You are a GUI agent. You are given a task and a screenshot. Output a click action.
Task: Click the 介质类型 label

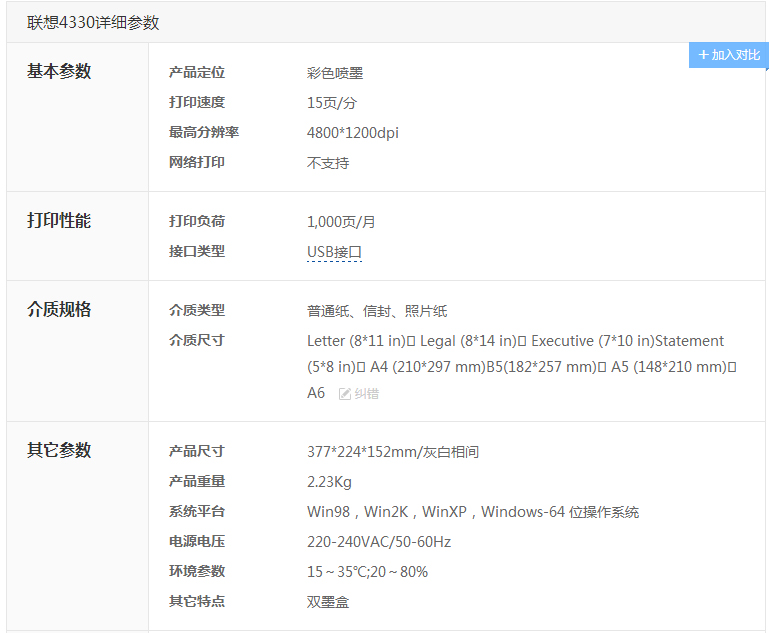(x=197, y=310)
